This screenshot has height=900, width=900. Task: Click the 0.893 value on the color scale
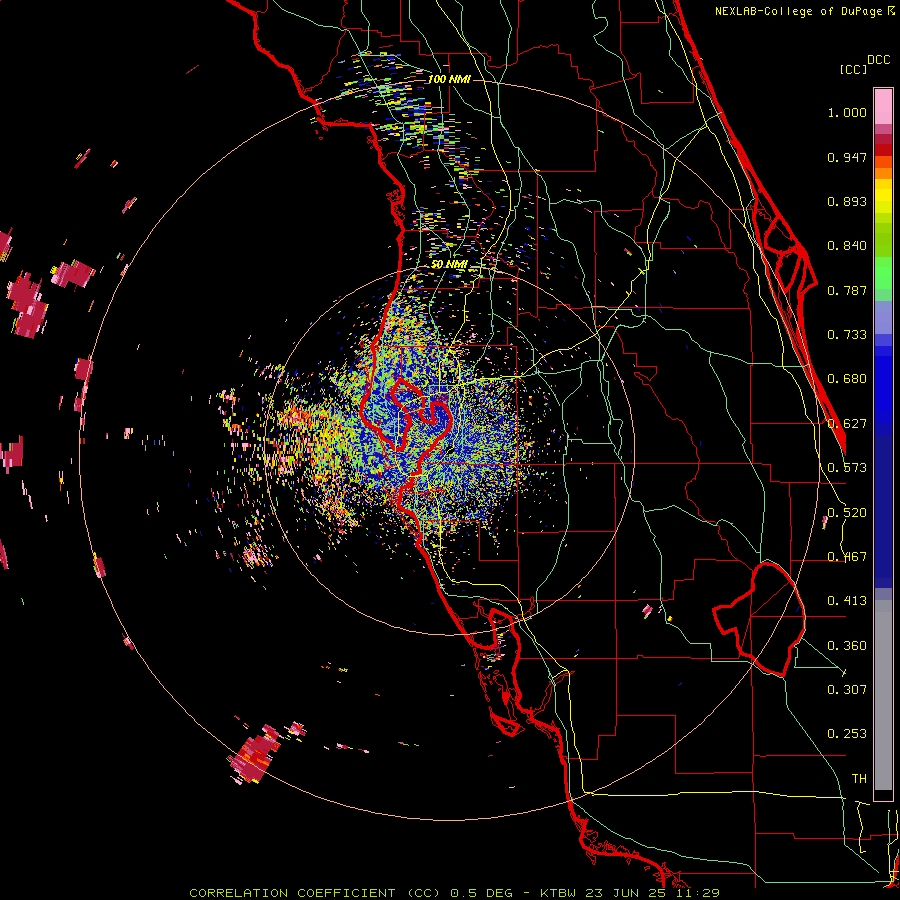(x=847, y=201)
